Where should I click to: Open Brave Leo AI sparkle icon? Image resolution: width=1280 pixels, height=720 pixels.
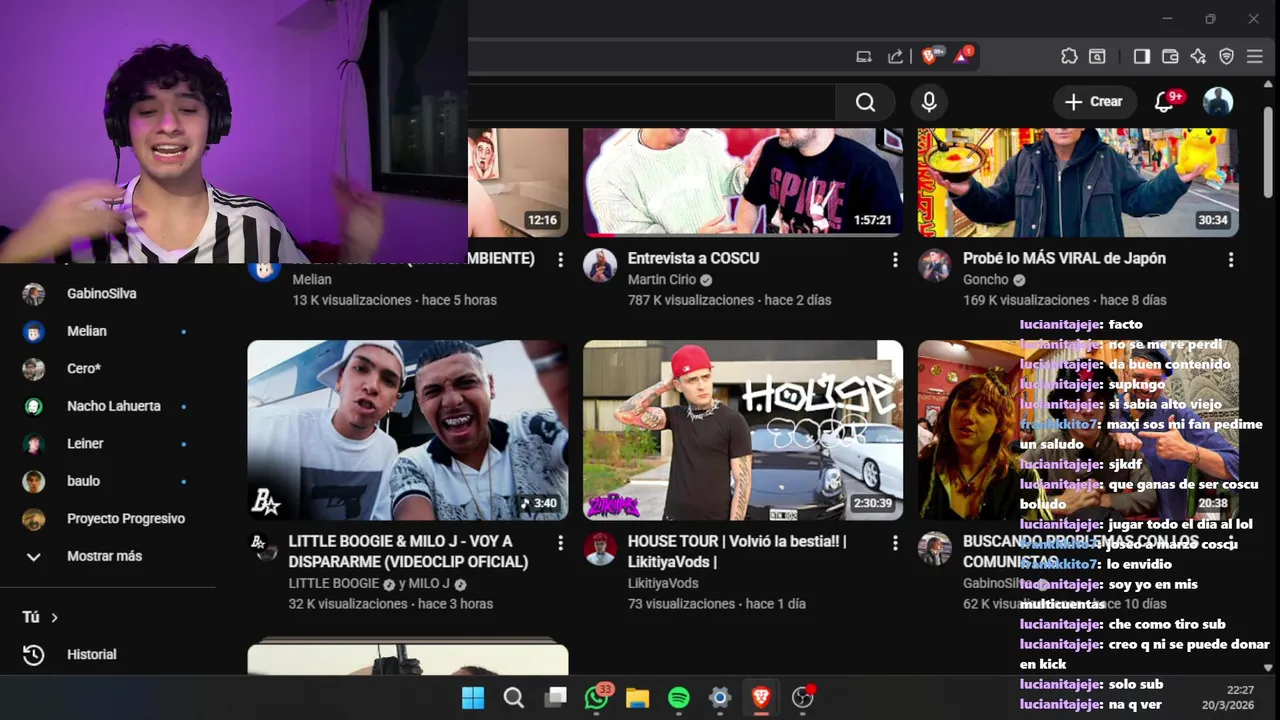[1198, 57]
